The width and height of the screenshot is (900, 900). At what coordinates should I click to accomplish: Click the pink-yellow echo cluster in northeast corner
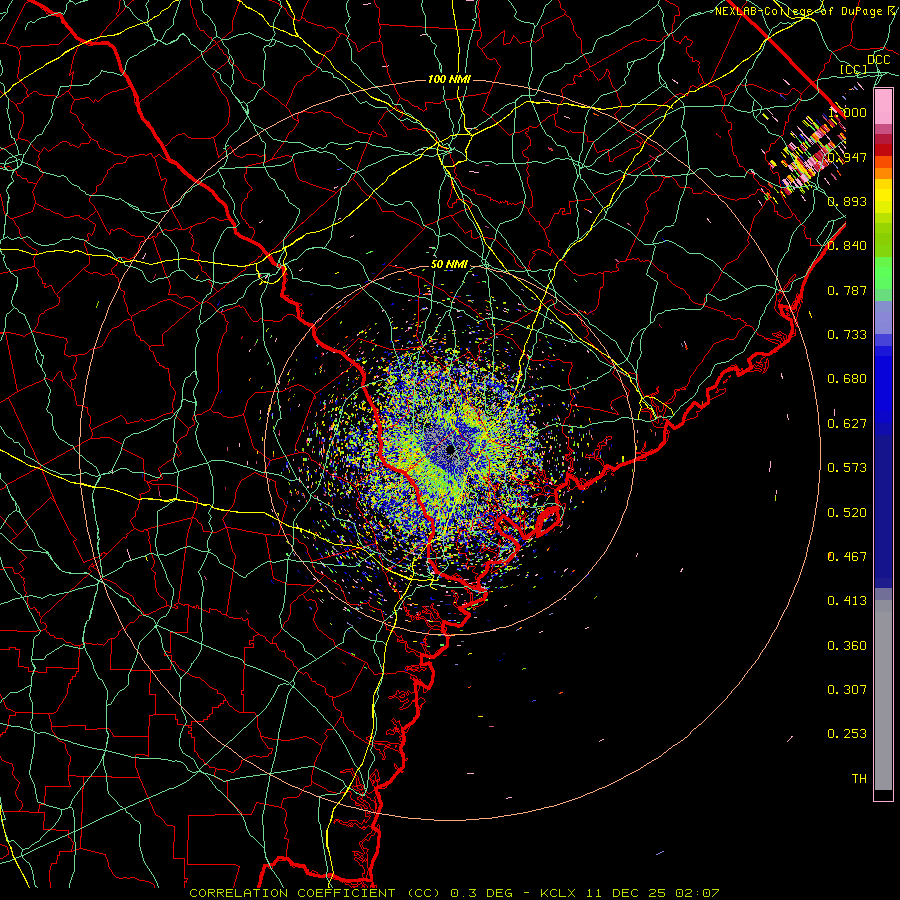point(804,150)
